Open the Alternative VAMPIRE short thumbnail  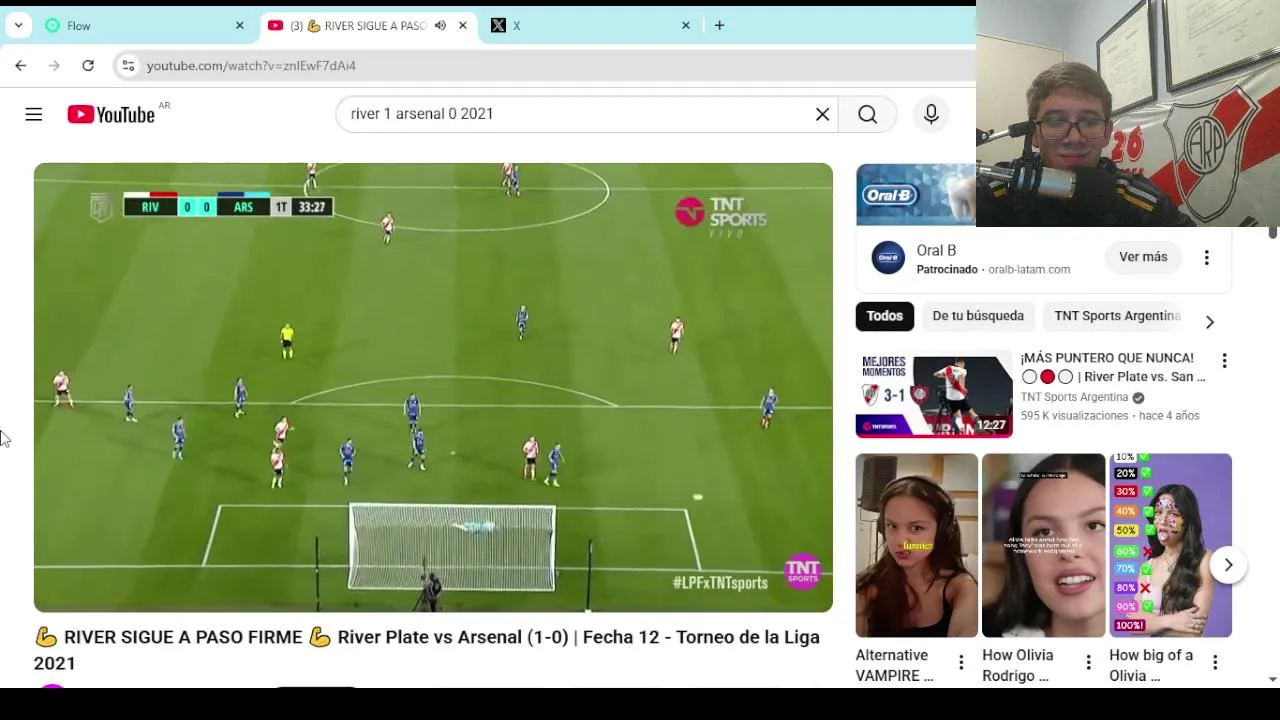coord(917,545)
